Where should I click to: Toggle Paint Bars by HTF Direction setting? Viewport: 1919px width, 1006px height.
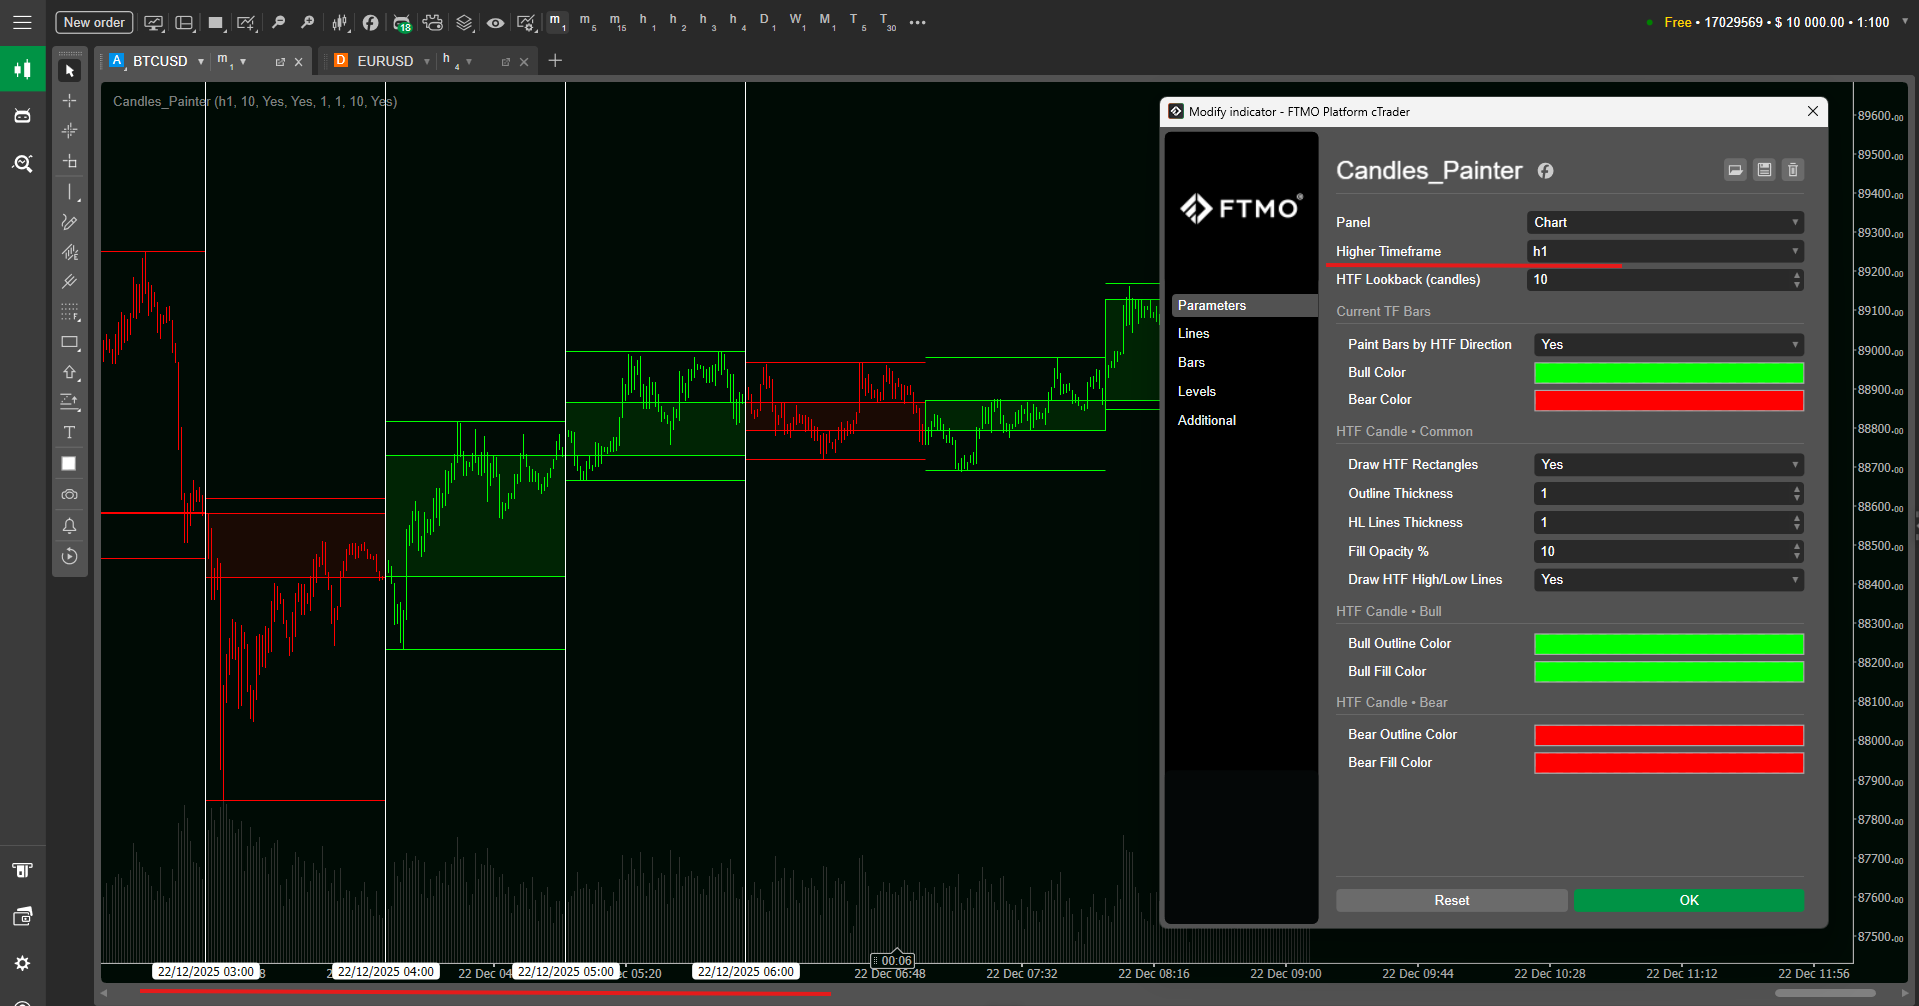[x=1668, y=345]
